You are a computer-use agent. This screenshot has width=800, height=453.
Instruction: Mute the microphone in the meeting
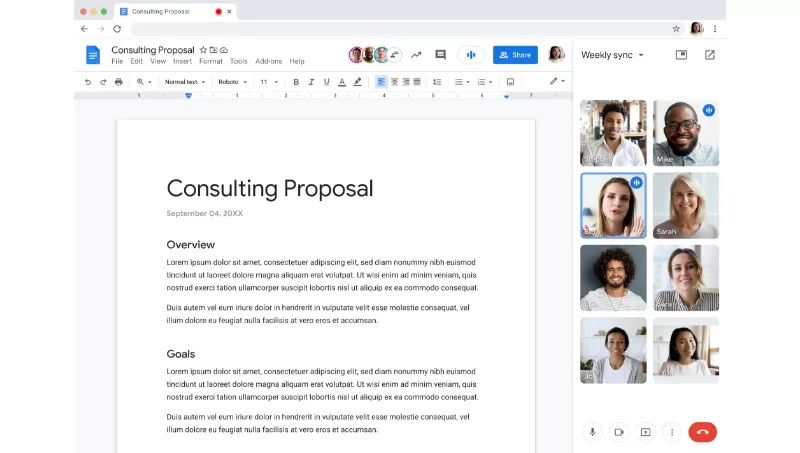592,432
